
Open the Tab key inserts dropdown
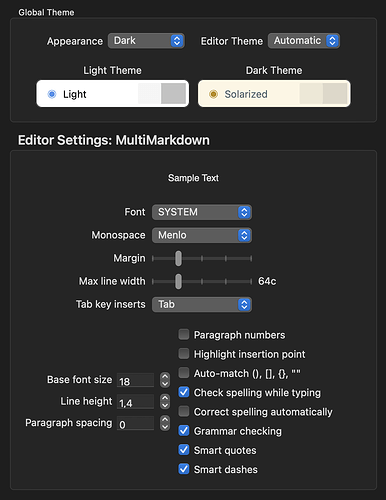pyautogui.click(x=202, y=305)
